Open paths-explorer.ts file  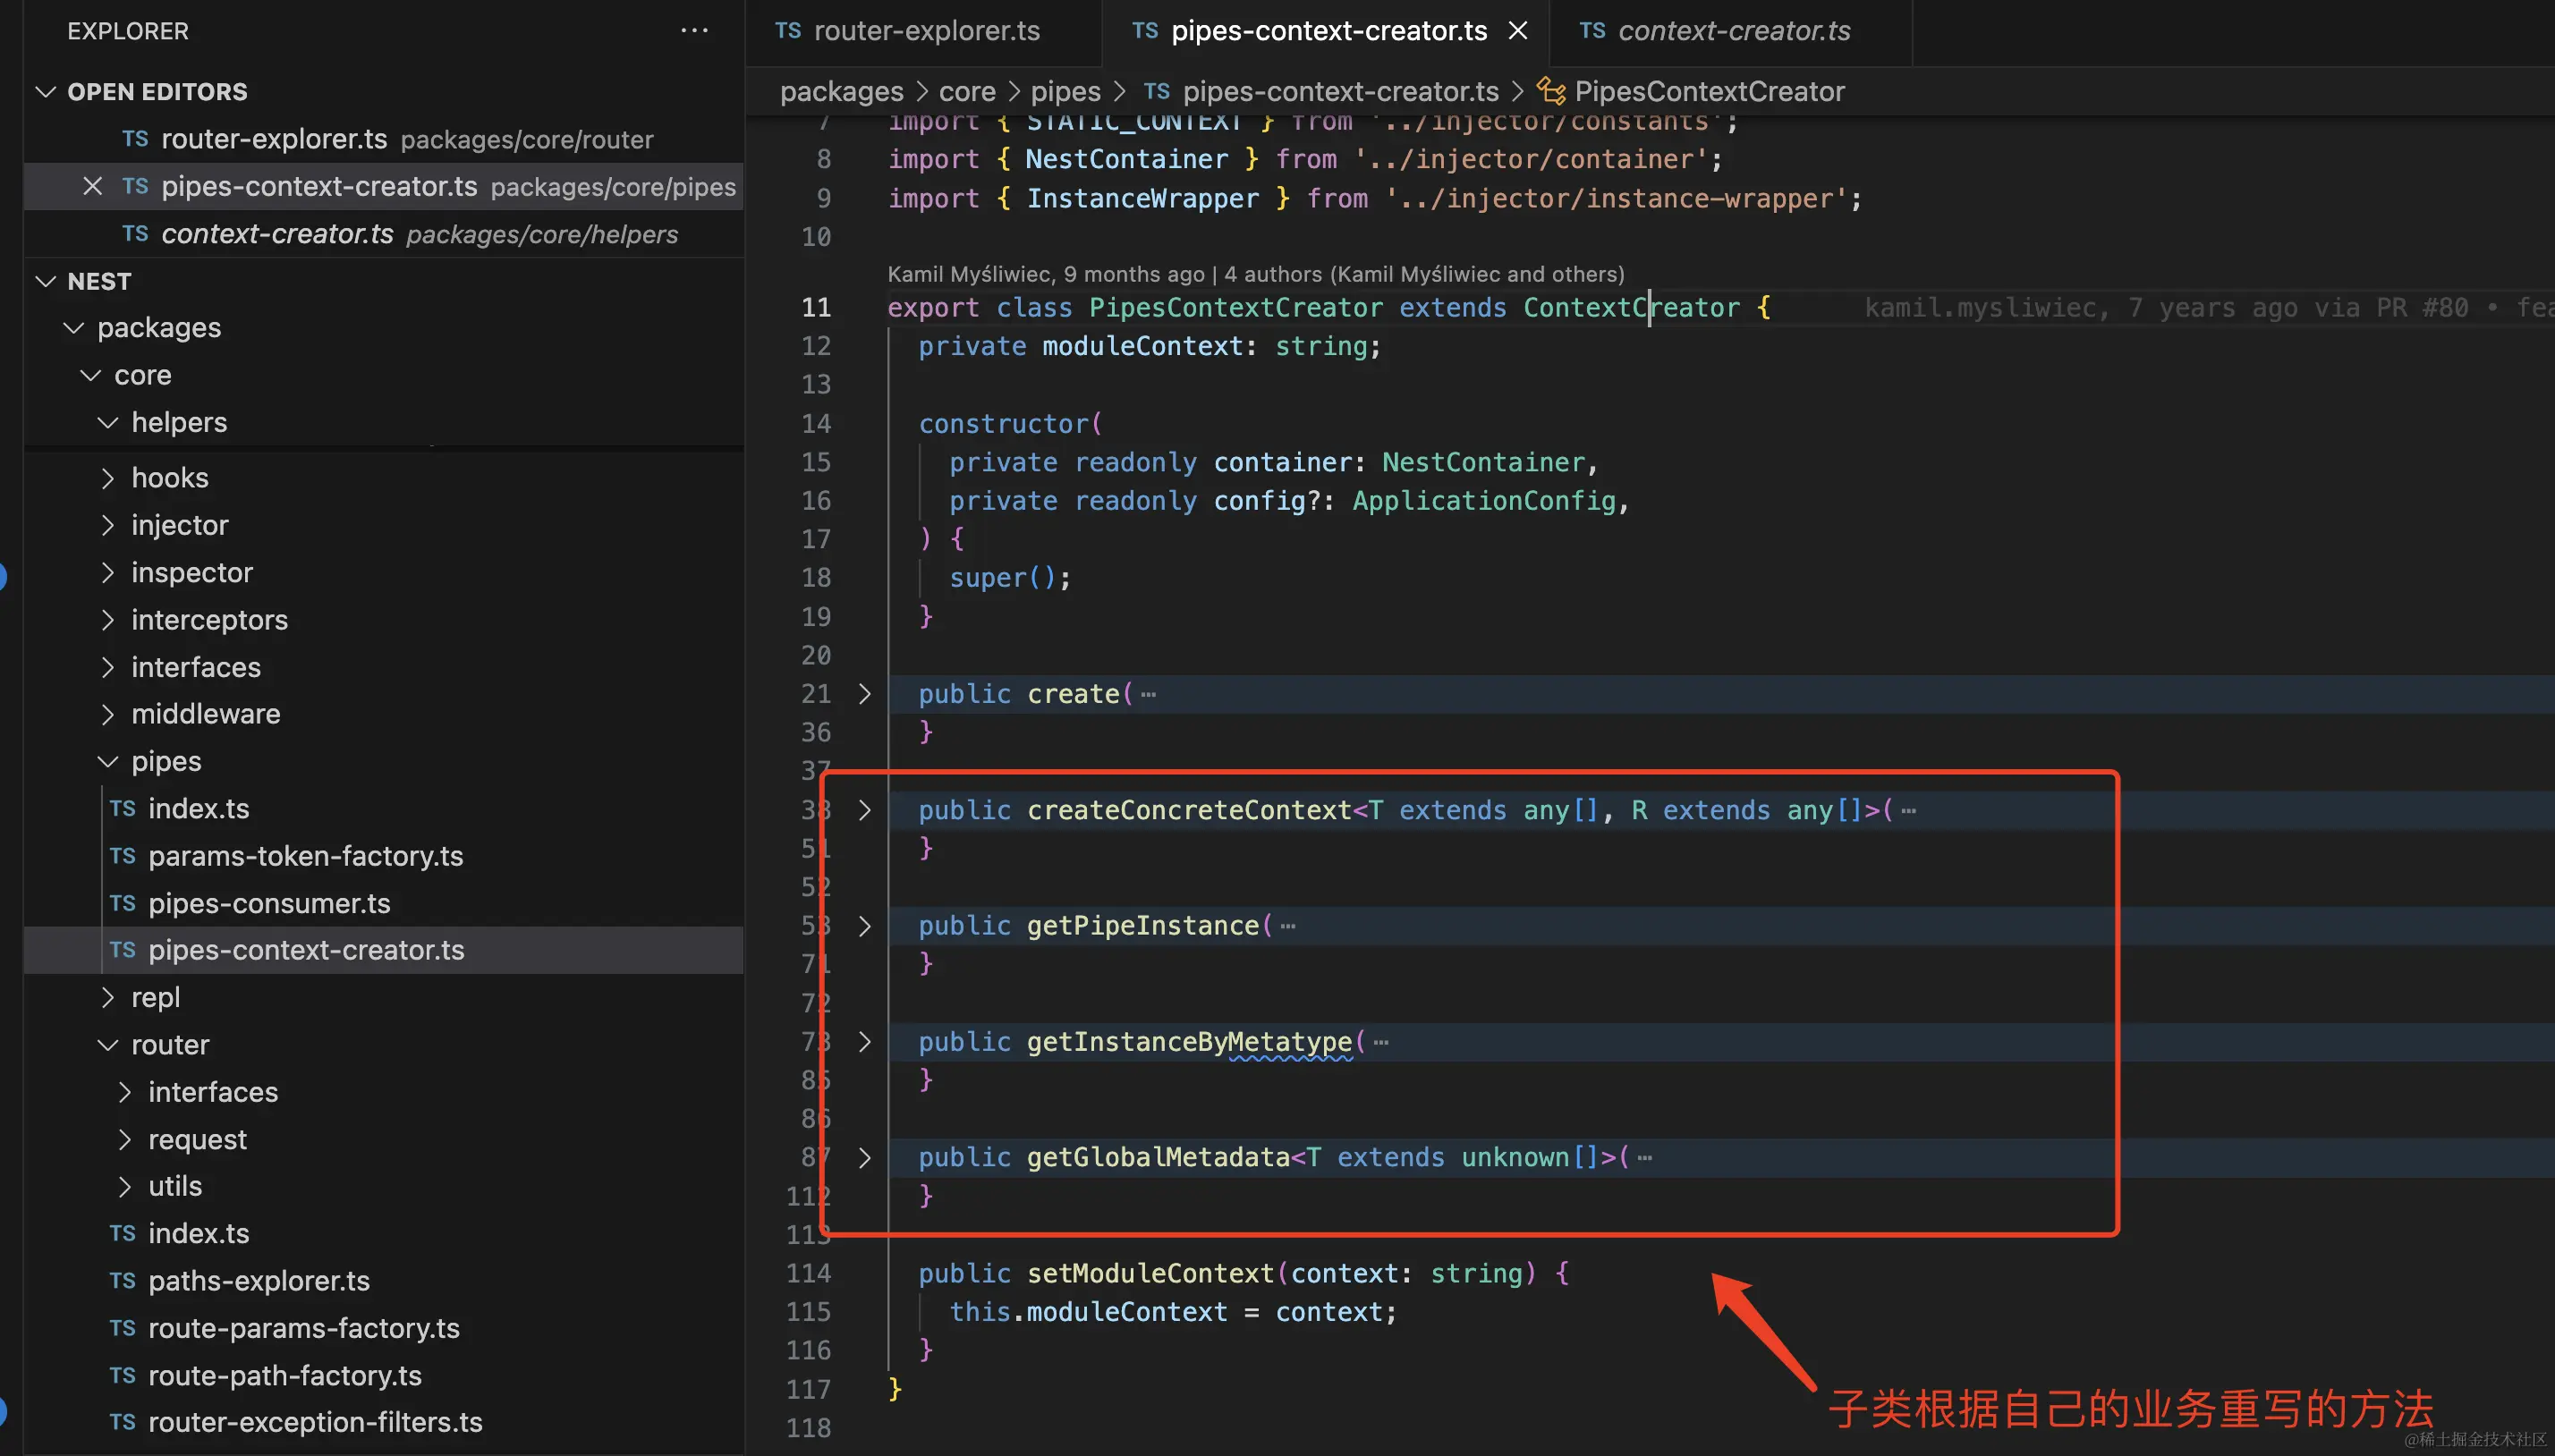[383, 1280]
